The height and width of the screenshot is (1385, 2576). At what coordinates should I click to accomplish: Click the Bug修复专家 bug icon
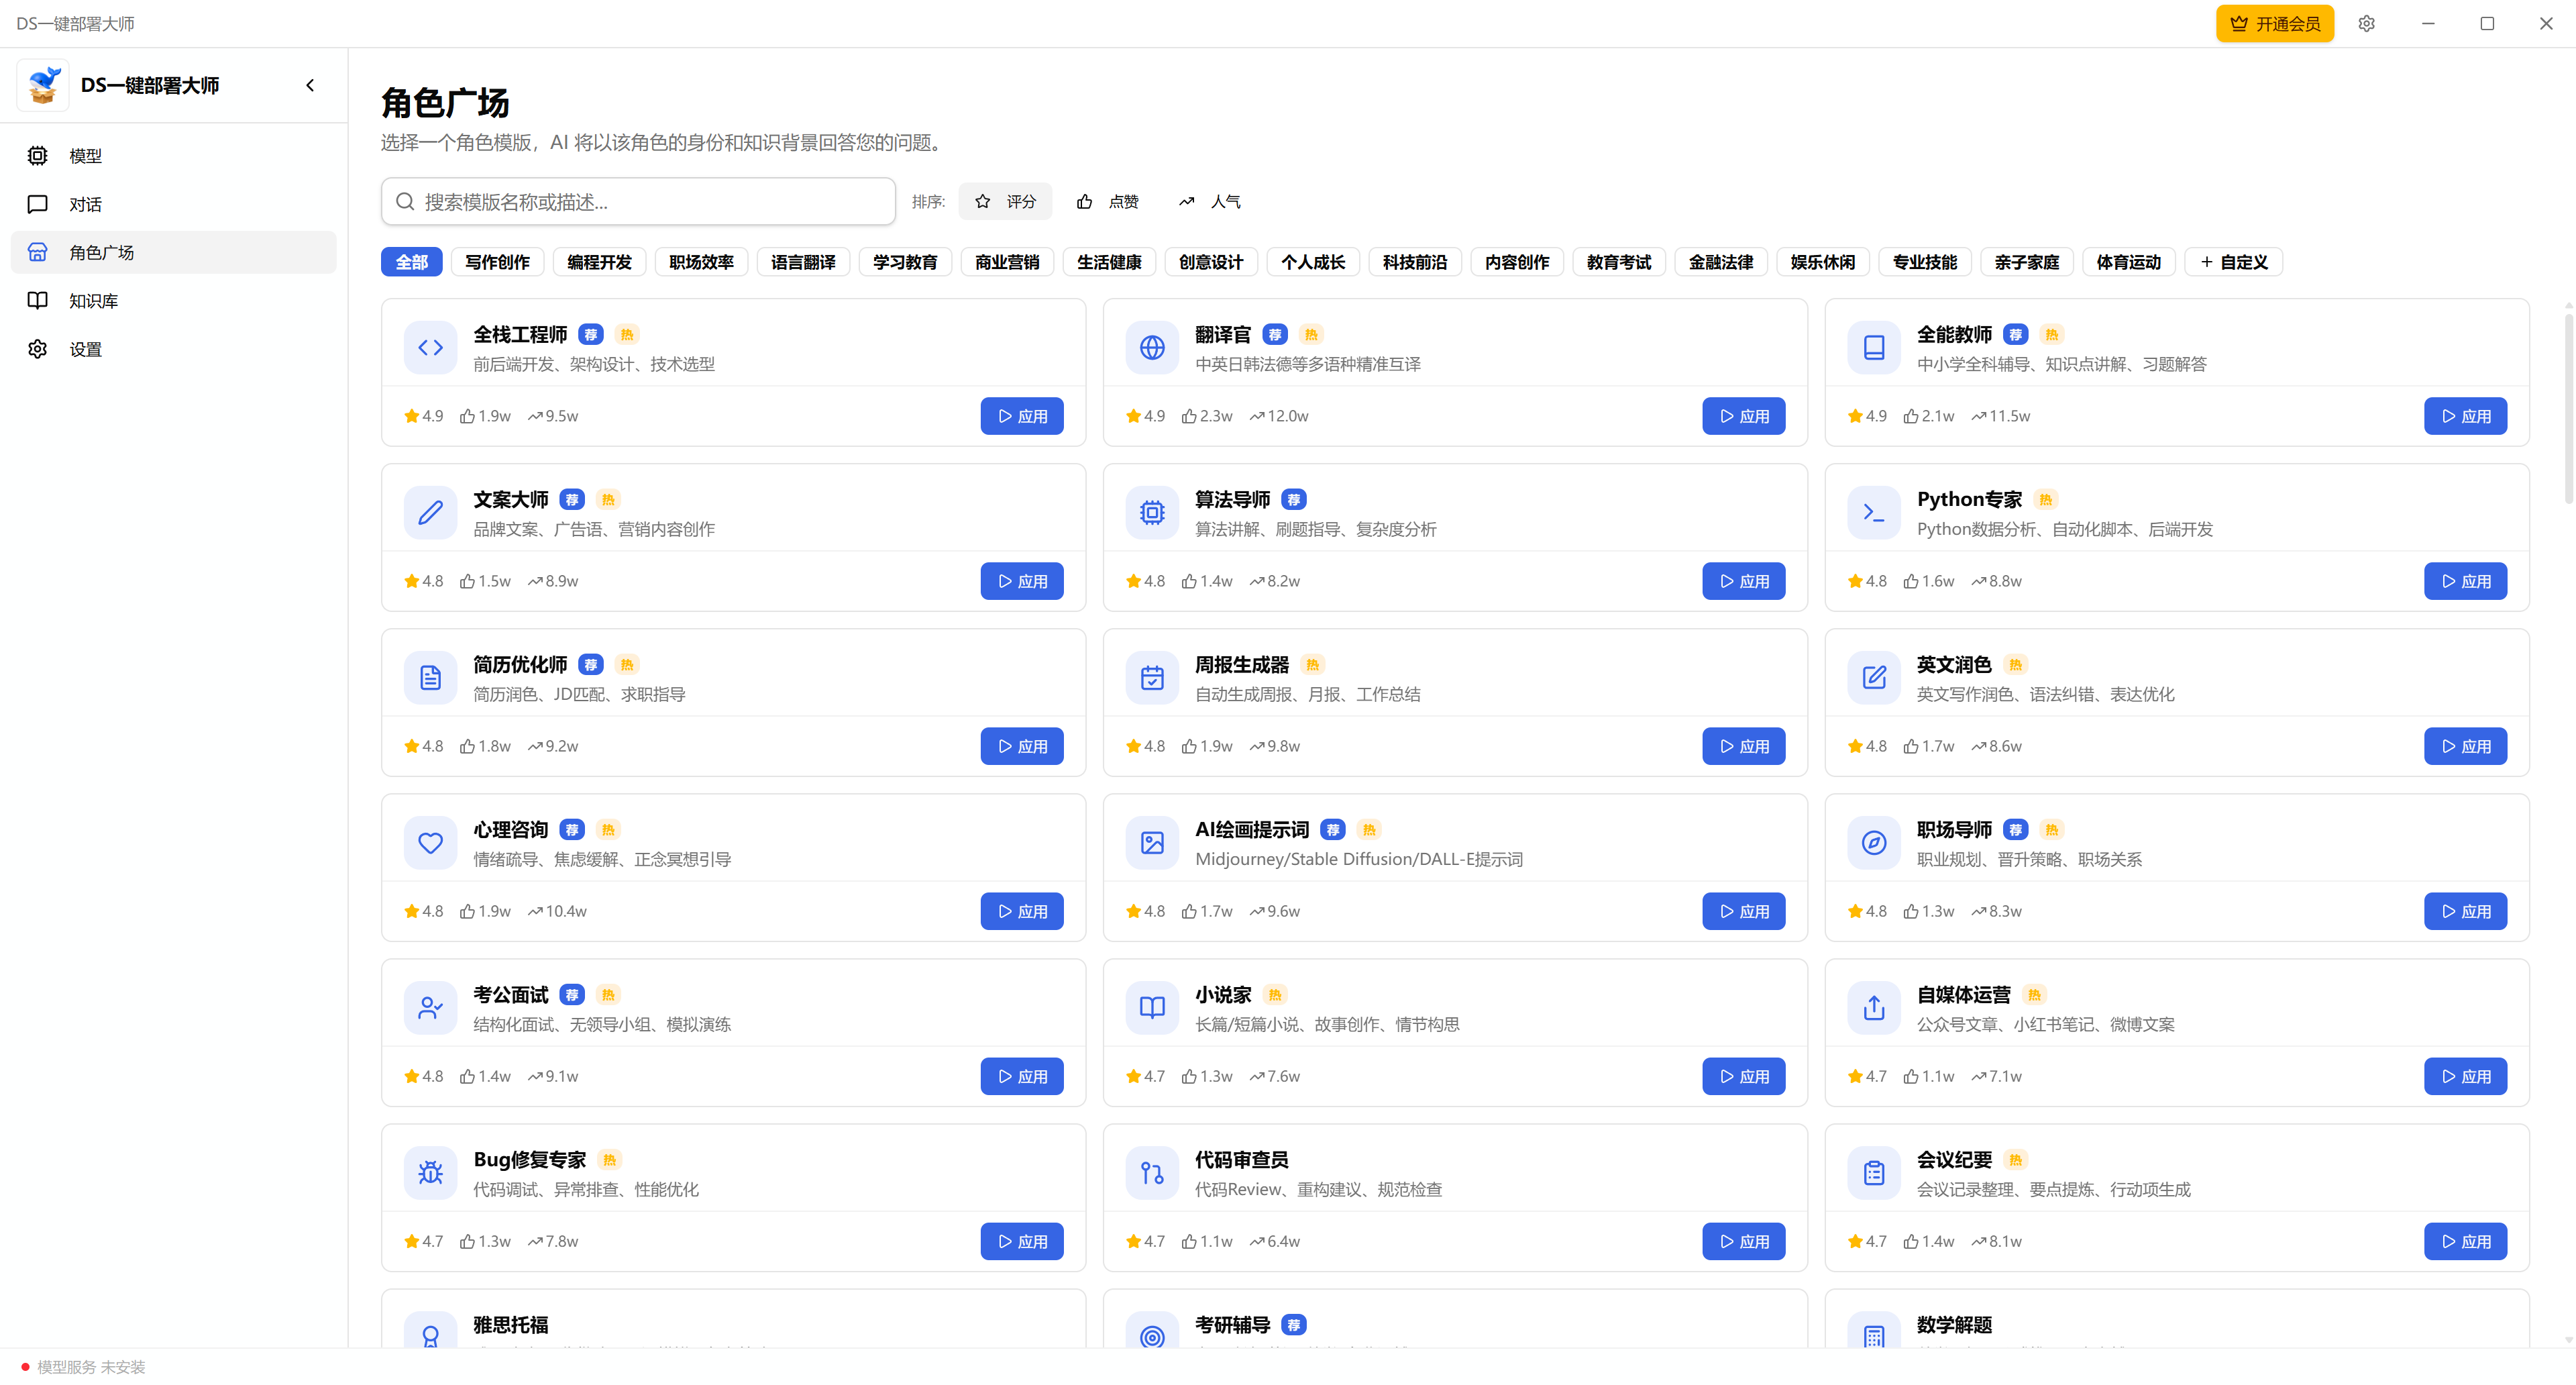tap(431, 1173)
